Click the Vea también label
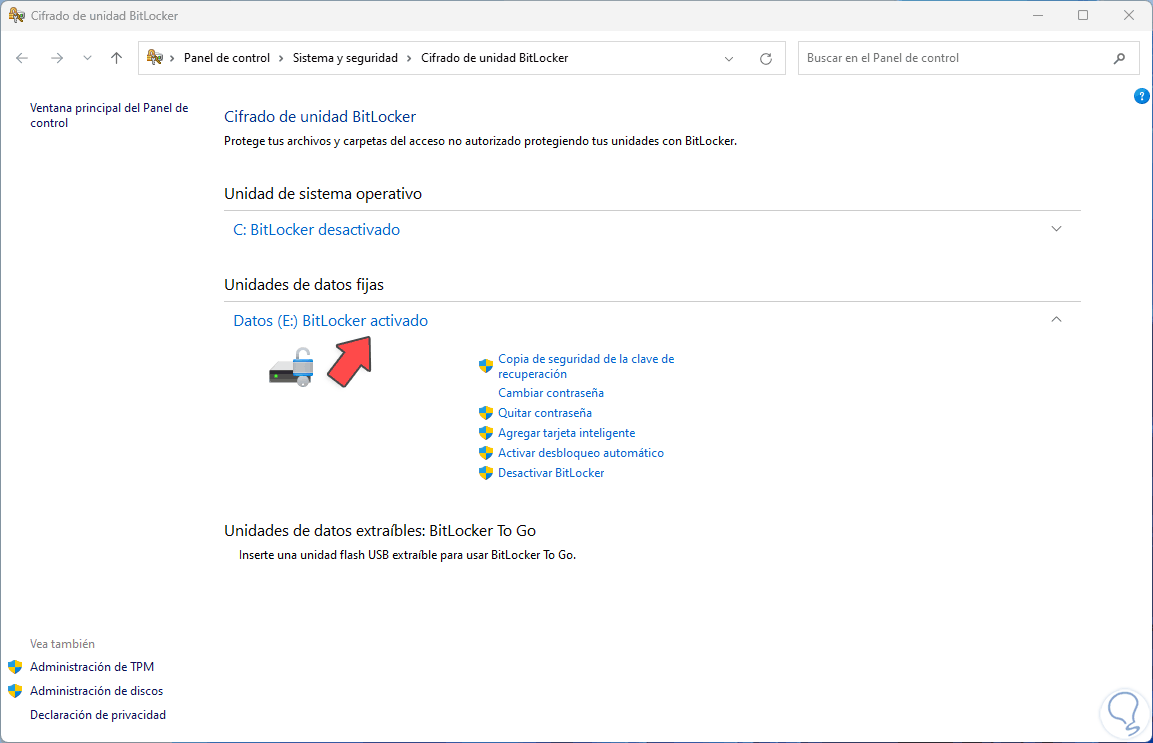This screenshot has width=1153, height=743. click(x=63, y=644)
